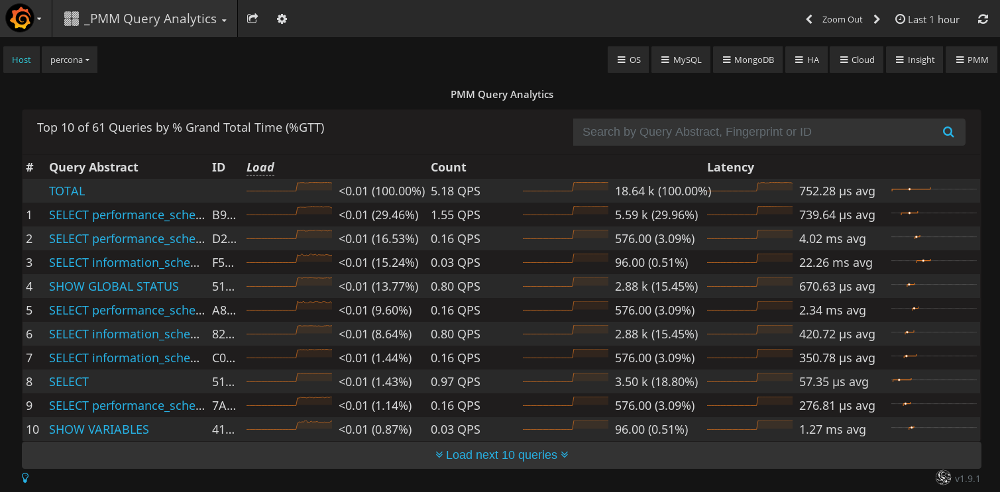Expand the percona host dropdown
Viewport: 1000px width, 492px height.
tap(70, 60)
